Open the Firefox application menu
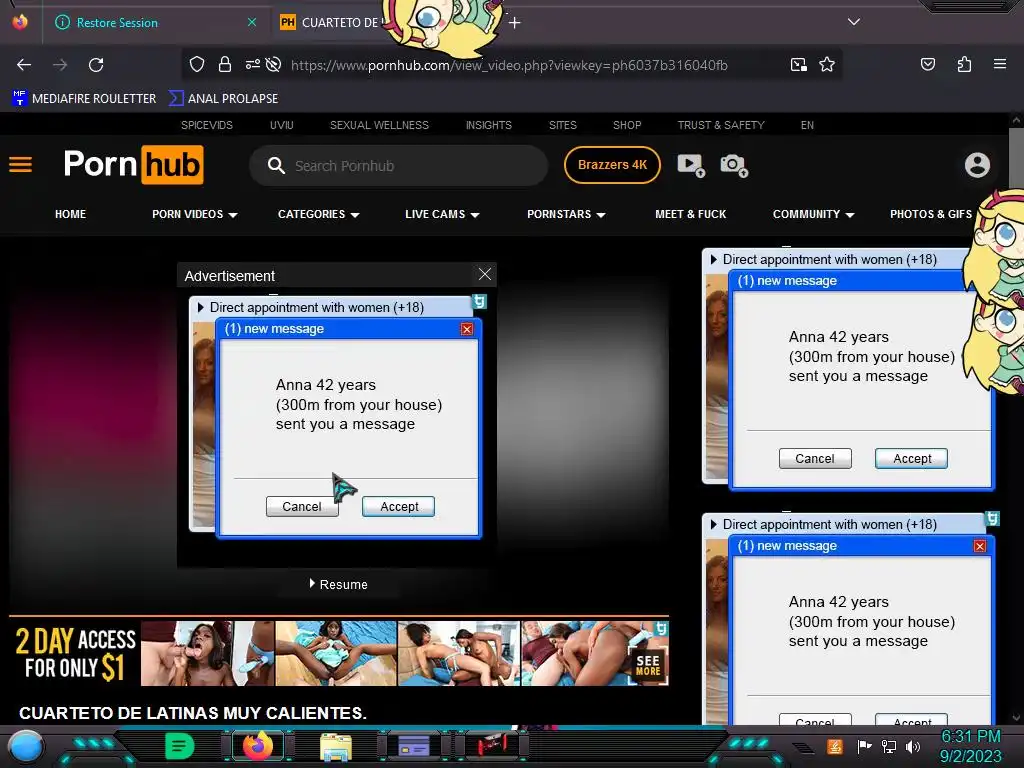1024x768 pixels. (1000, 64)
